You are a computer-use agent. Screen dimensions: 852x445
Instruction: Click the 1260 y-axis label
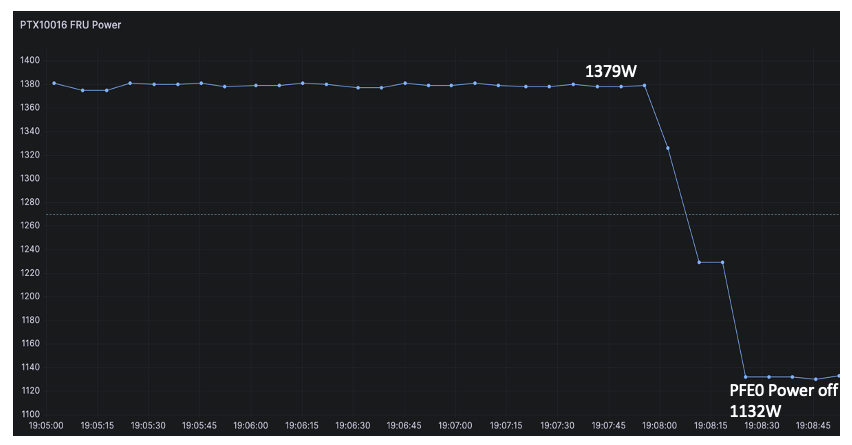click(x=30, y=225)
